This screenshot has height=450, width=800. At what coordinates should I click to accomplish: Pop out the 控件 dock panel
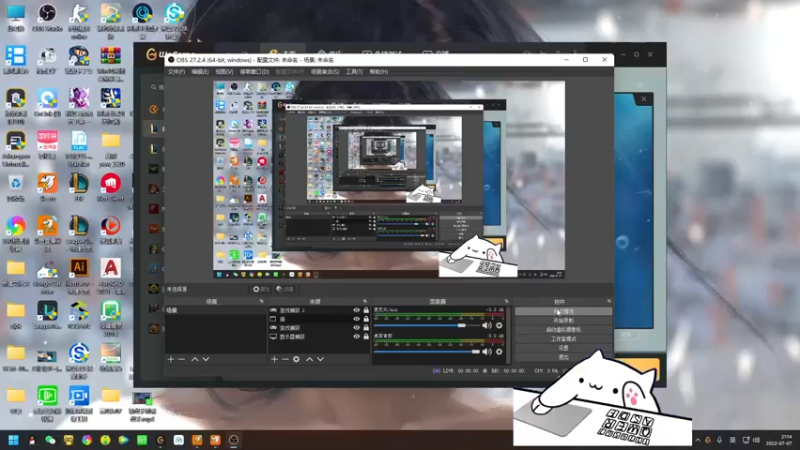pos(609,301)
